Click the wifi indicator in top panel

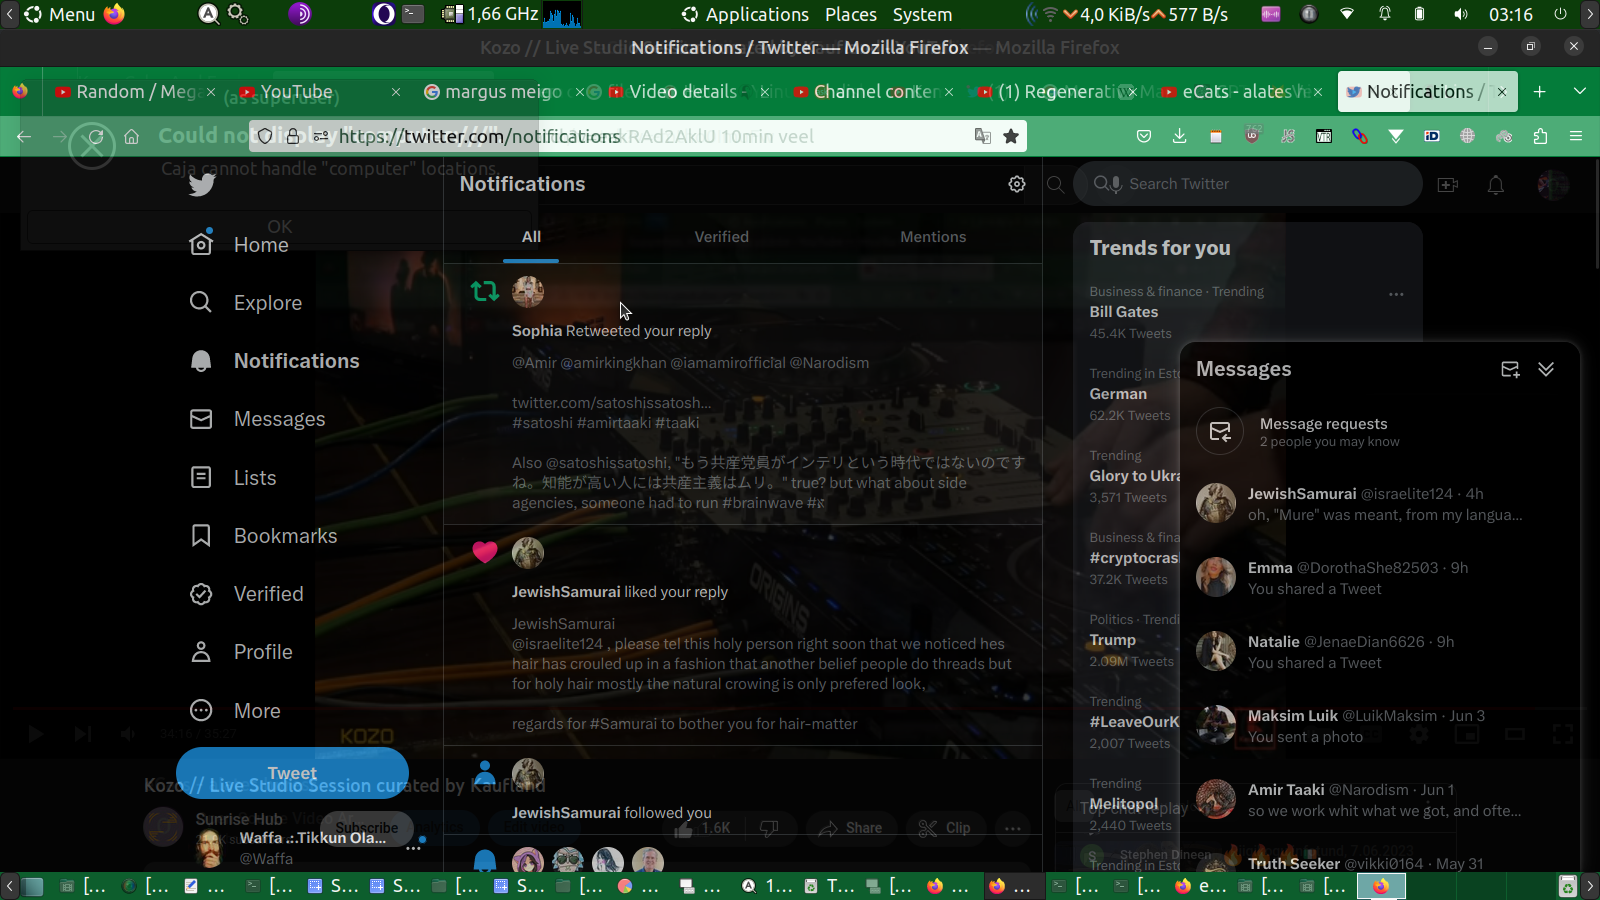(1347, 14)
